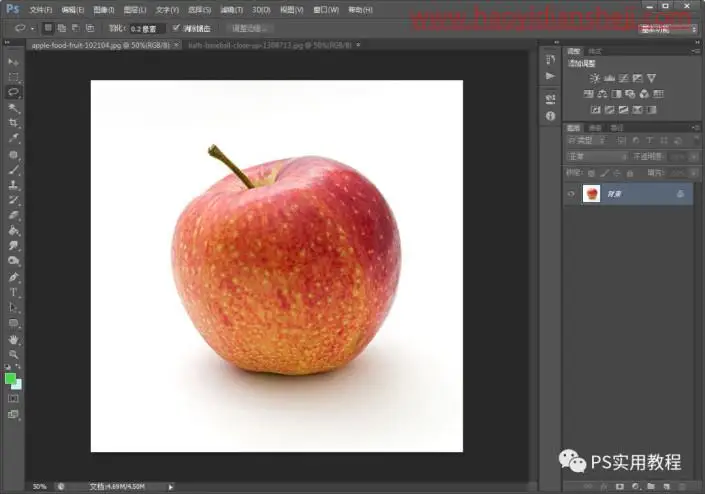
Task: Click the foreground green color swatch
Action: pos(10,378)
